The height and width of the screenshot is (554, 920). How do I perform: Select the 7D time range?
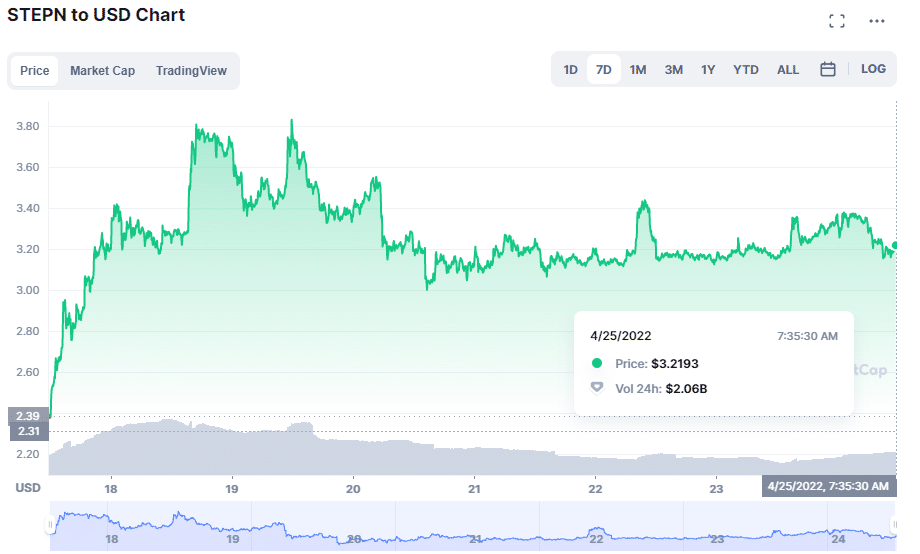click(x=604, y=70)
